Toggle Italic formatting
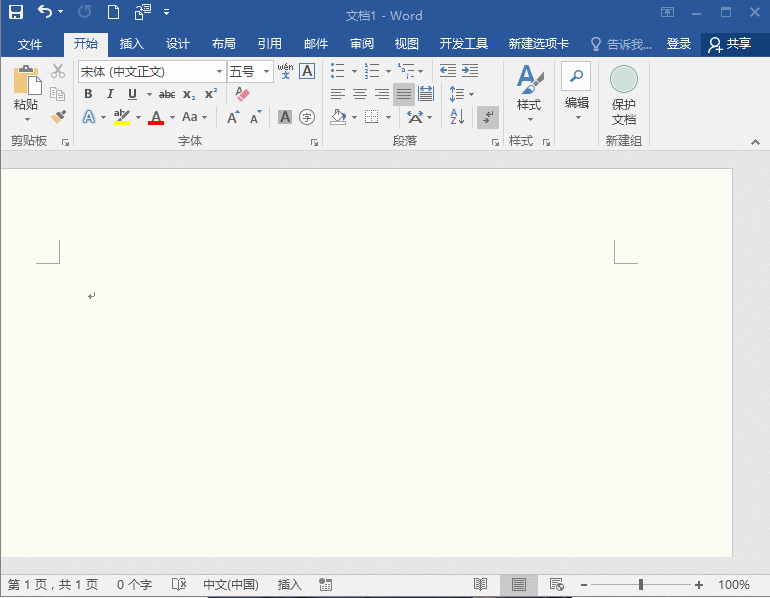This screenshot has height=598, width=770. point(110,94)
